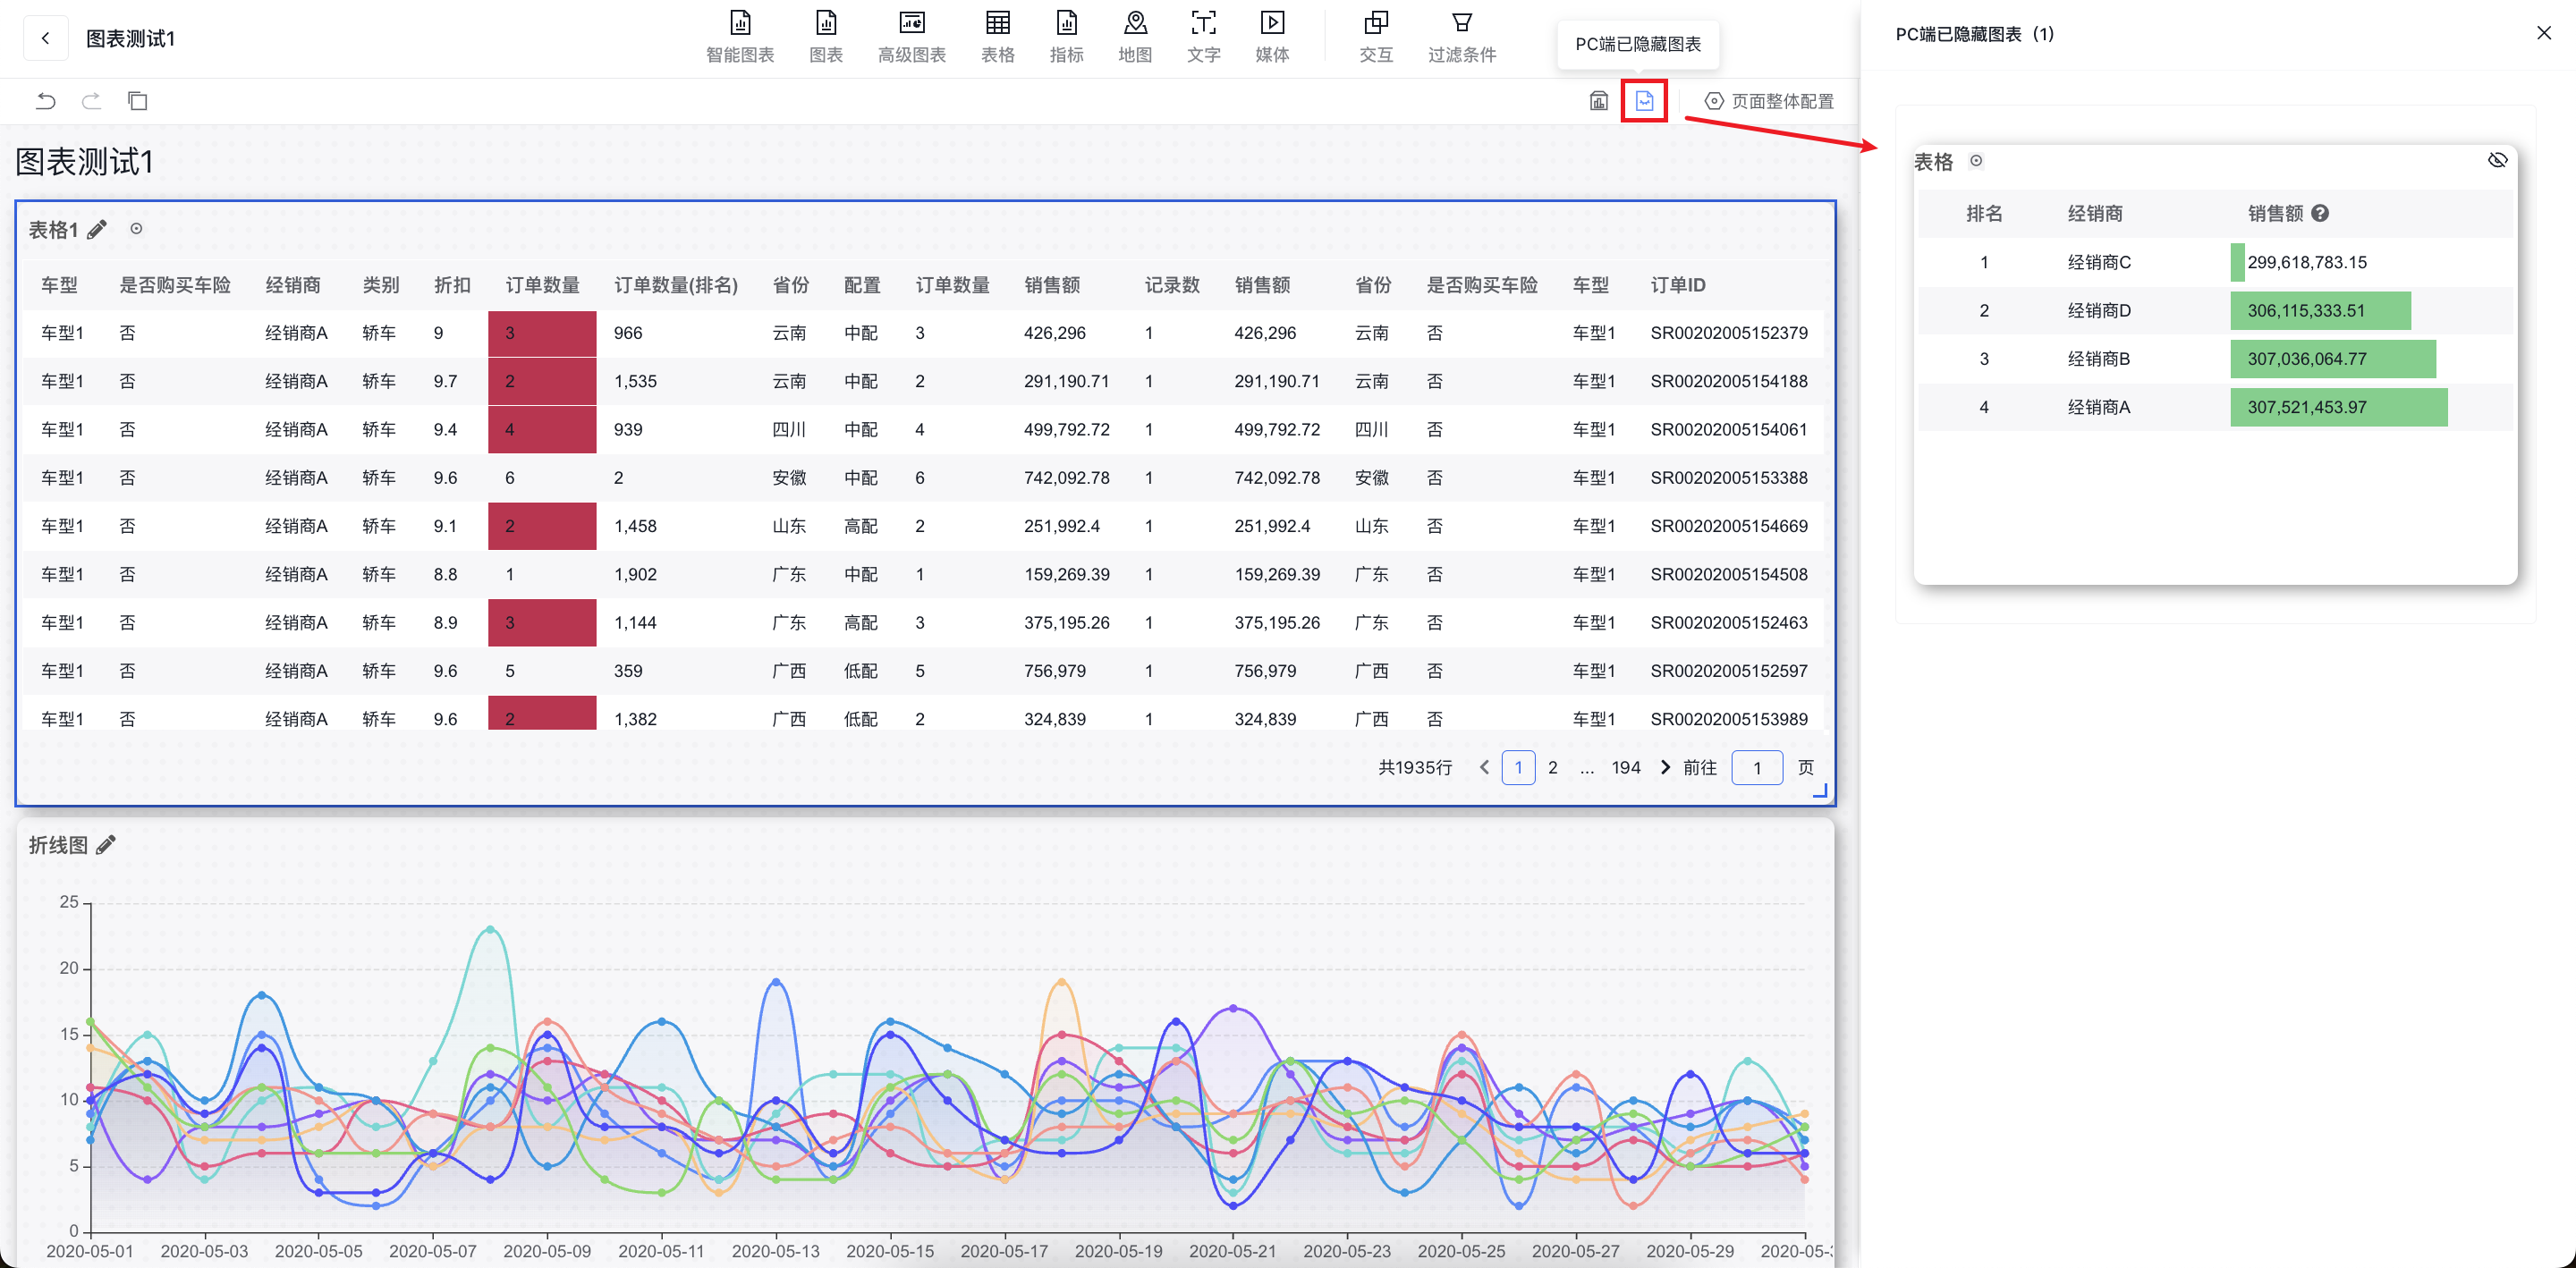Open the 图表 chart tool
Image resolution: width=2576 pixels, height=1268 pixels.
pyautogui.click(x=826, y=37)
